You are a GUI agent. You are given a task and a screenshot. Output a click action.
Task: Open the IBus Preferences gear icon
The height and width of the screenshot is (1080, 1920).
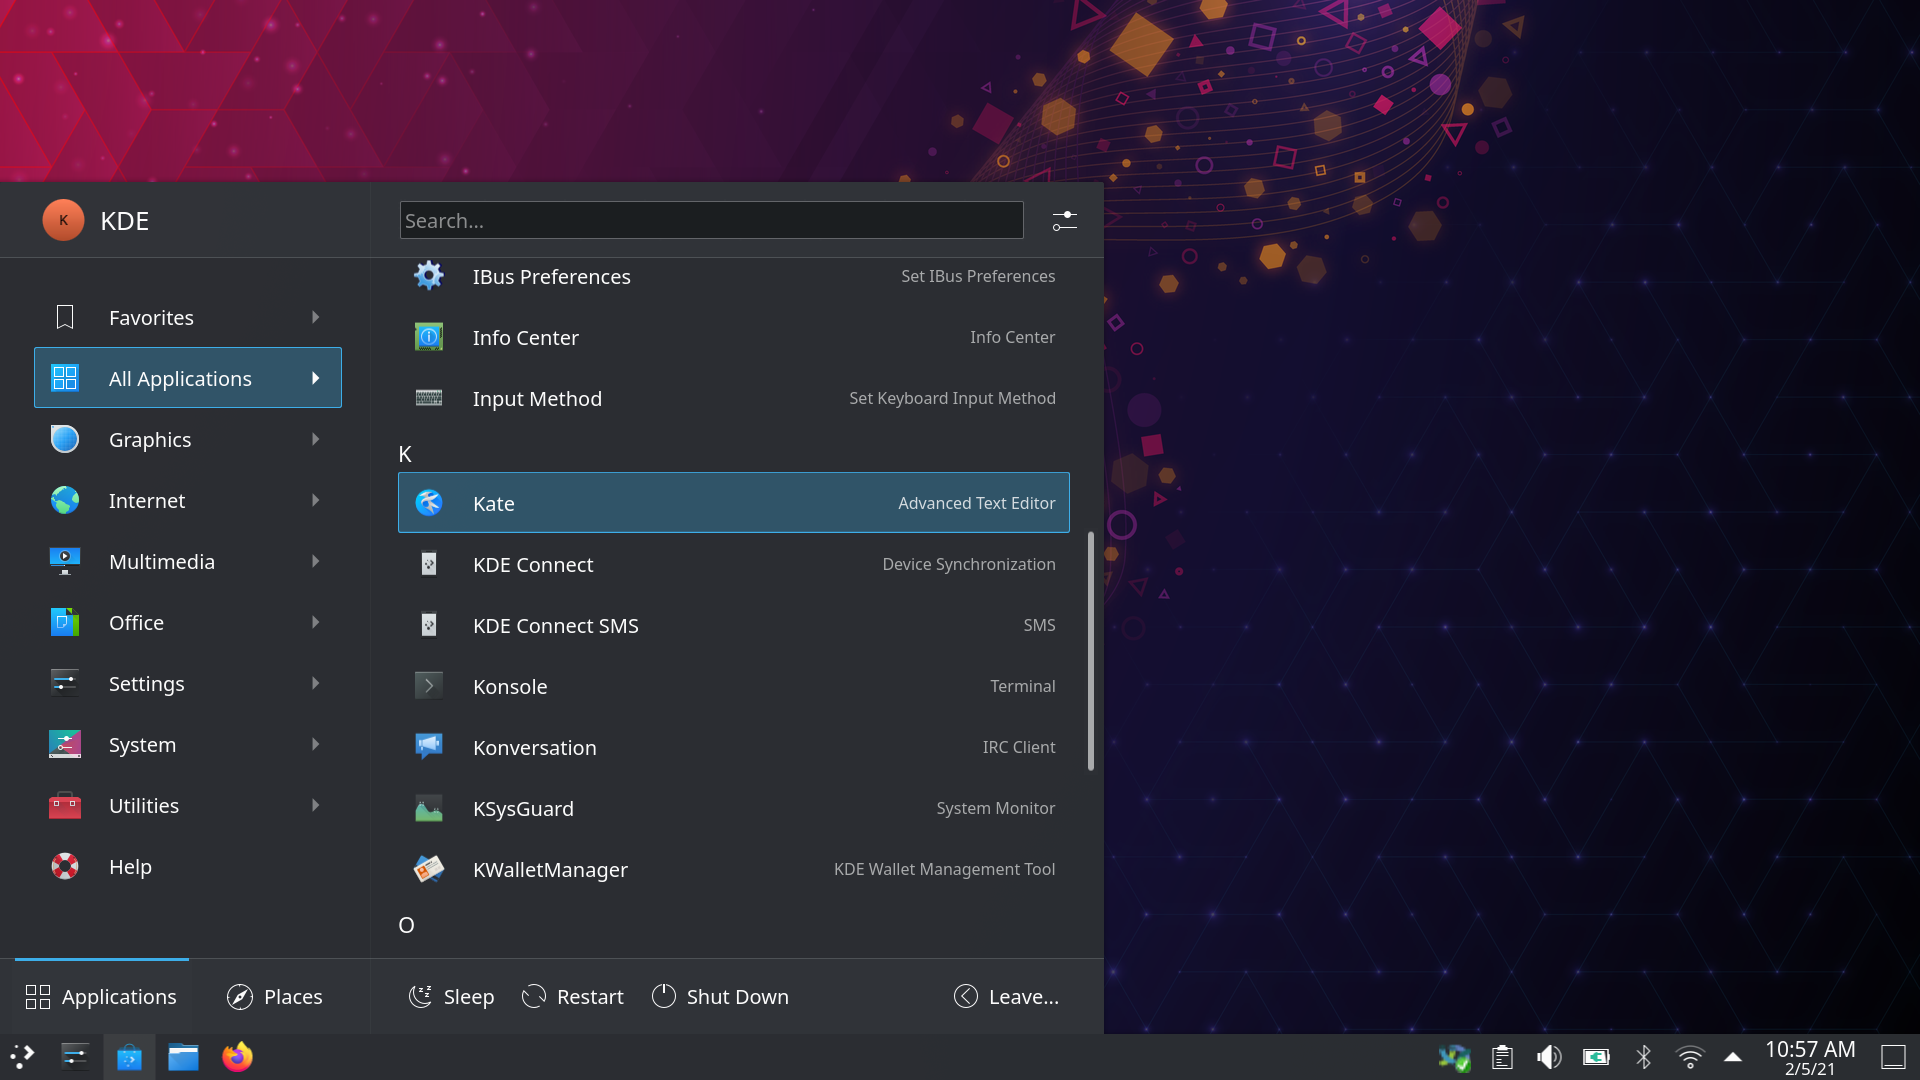point(429,276)
